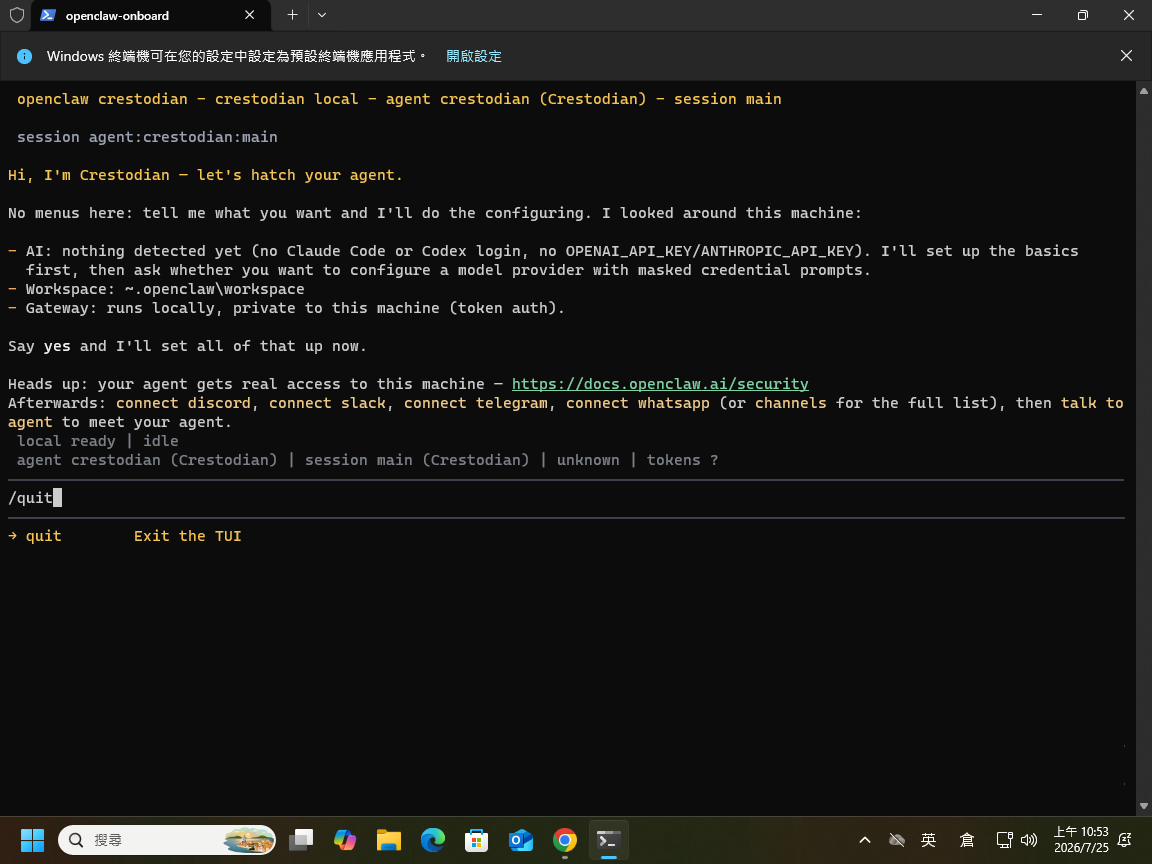
Task: Click the 'tokens ?' status entry
Action: click(683, 460)
